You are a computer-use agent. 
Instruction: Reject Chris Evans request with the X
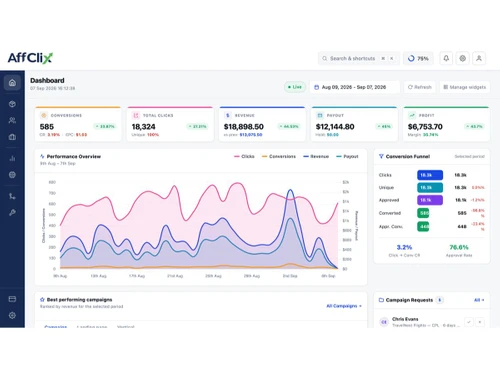(480, 322)
